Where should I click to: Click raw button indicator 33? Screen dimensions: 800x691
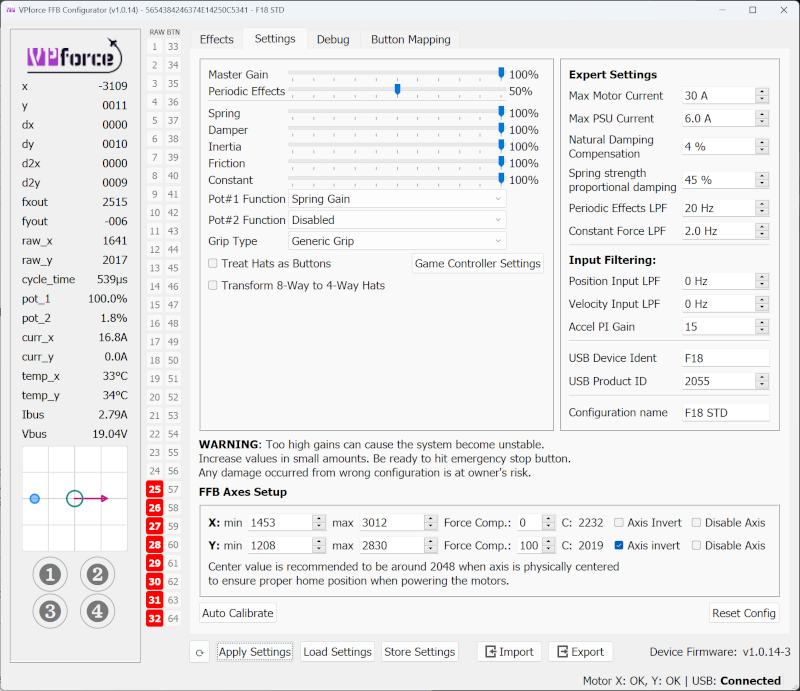(173, 46)
